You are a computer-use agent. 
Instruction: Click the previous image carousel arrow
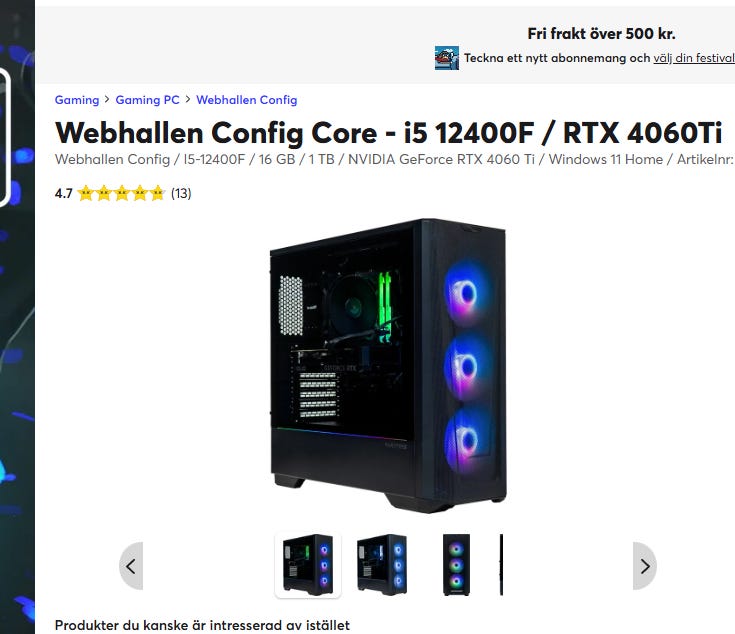click(x=131, y=566)
